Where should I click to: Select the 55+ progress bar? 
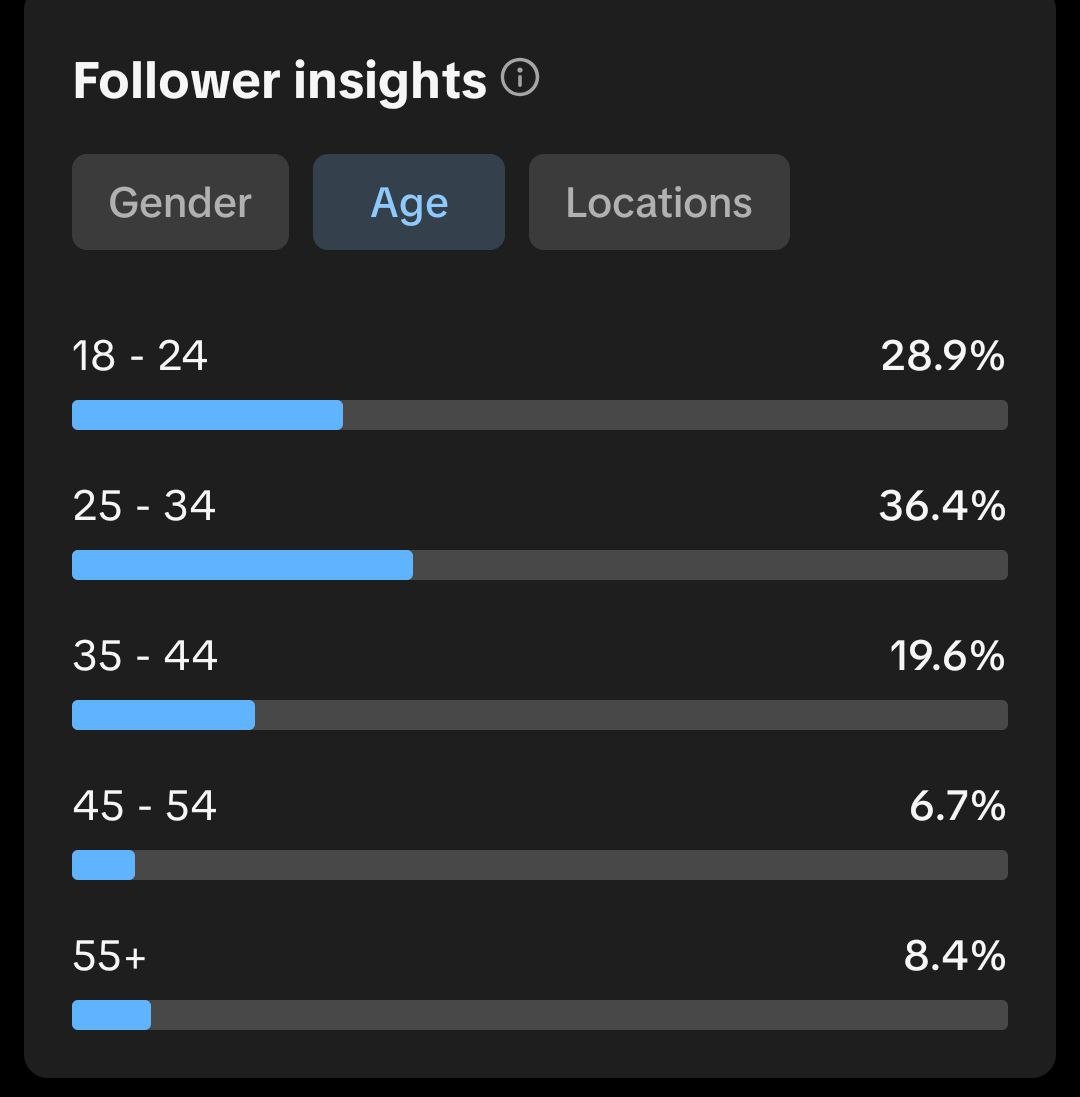[540, 1015]
